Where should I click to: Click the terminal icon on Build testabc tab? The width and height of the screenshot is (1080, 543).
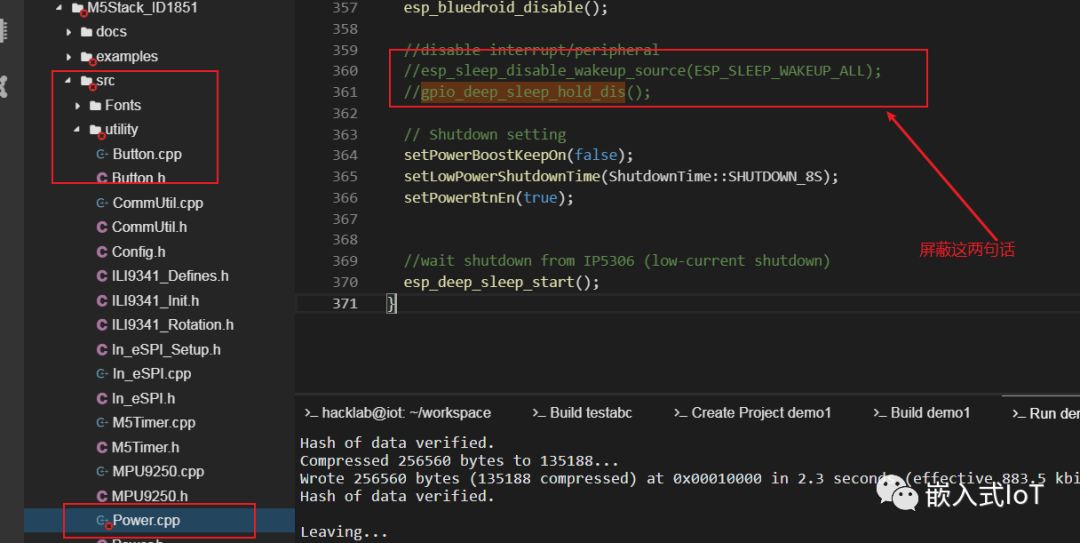point(539,413)
